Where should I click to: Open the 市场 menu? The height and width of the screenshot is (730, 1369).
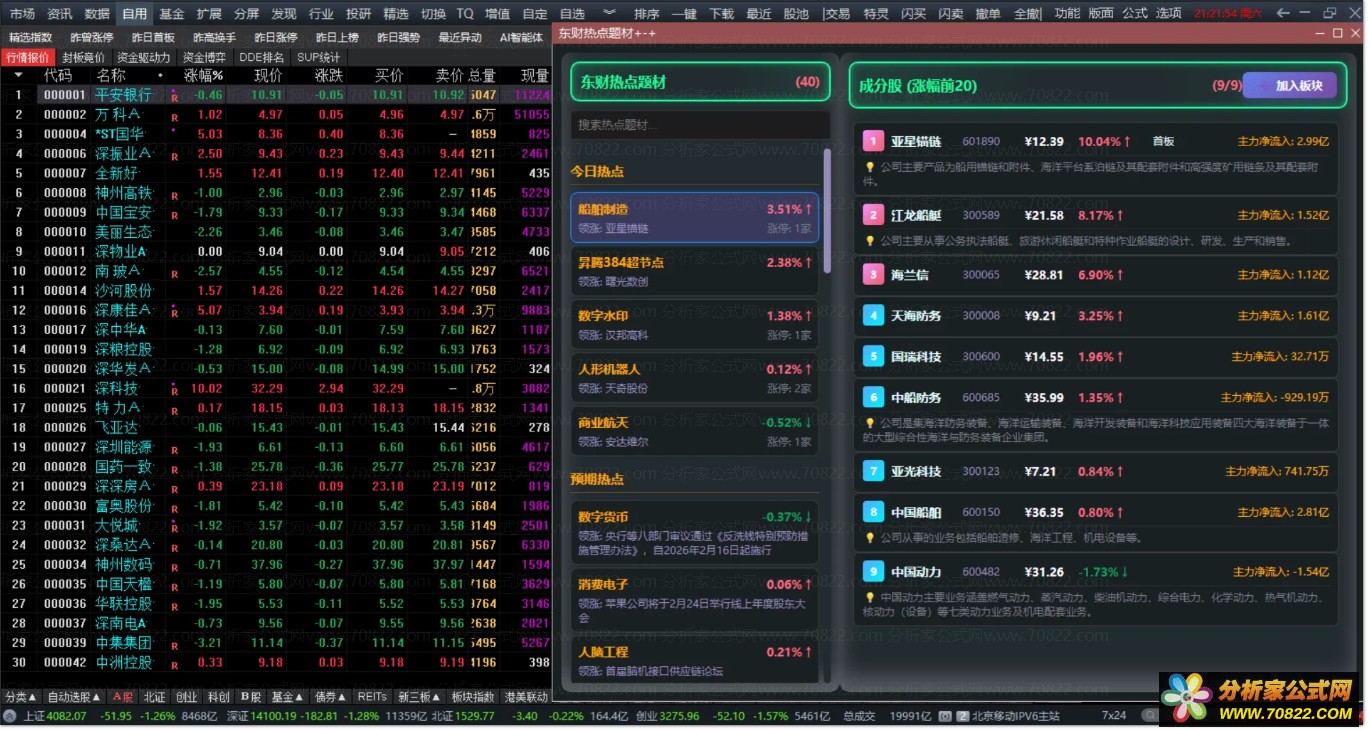22,14
